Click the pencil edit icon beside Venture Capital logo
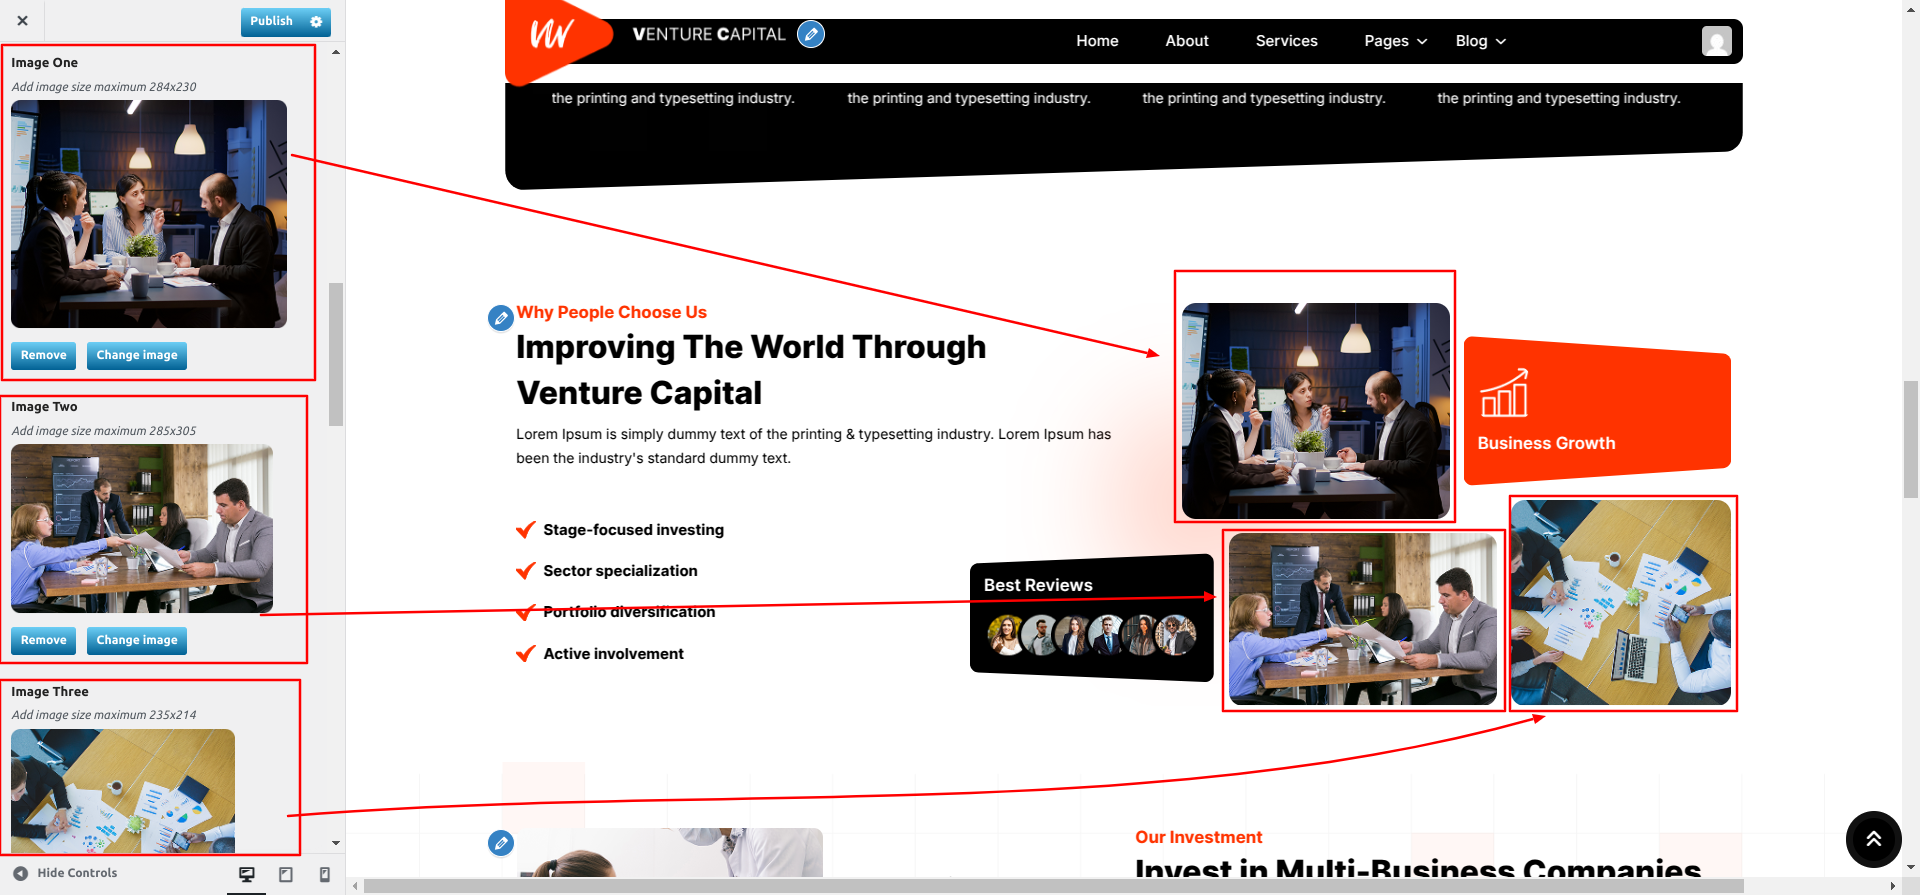 pyautogui.click(x=811, y=35)
